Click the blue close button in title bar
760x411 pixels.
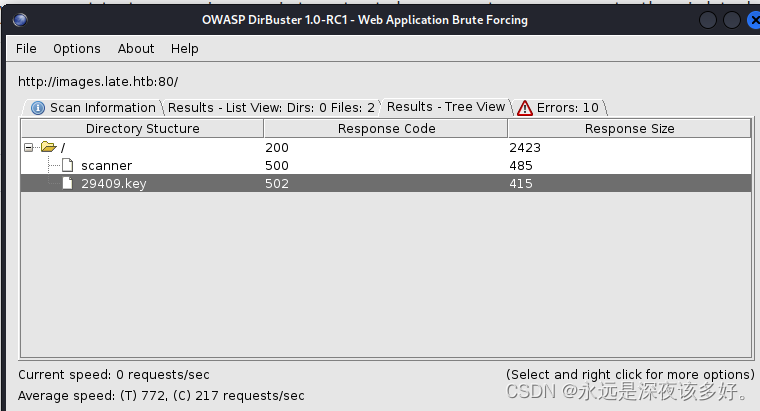click(x=754, y=20)
